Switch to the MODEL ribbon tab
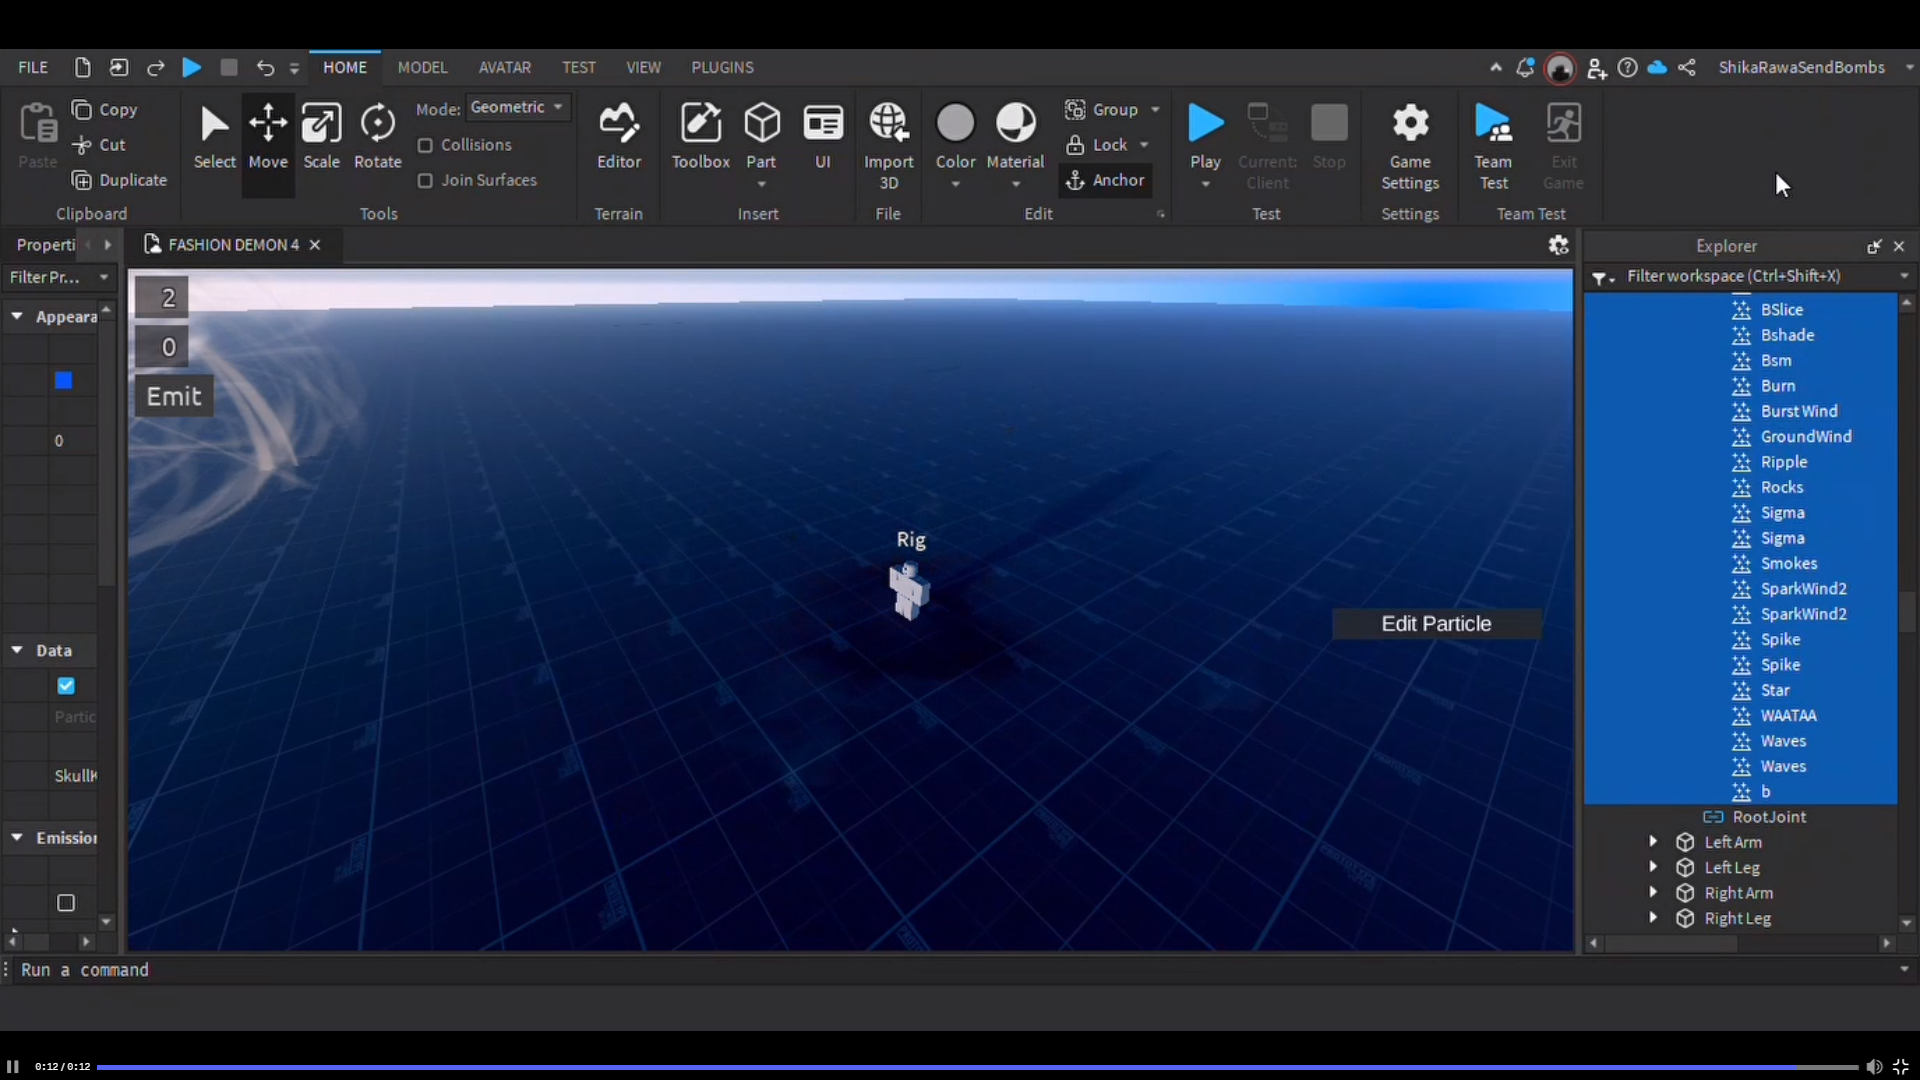This screenshot has height=1080, width=1920. tap(422, 68)
